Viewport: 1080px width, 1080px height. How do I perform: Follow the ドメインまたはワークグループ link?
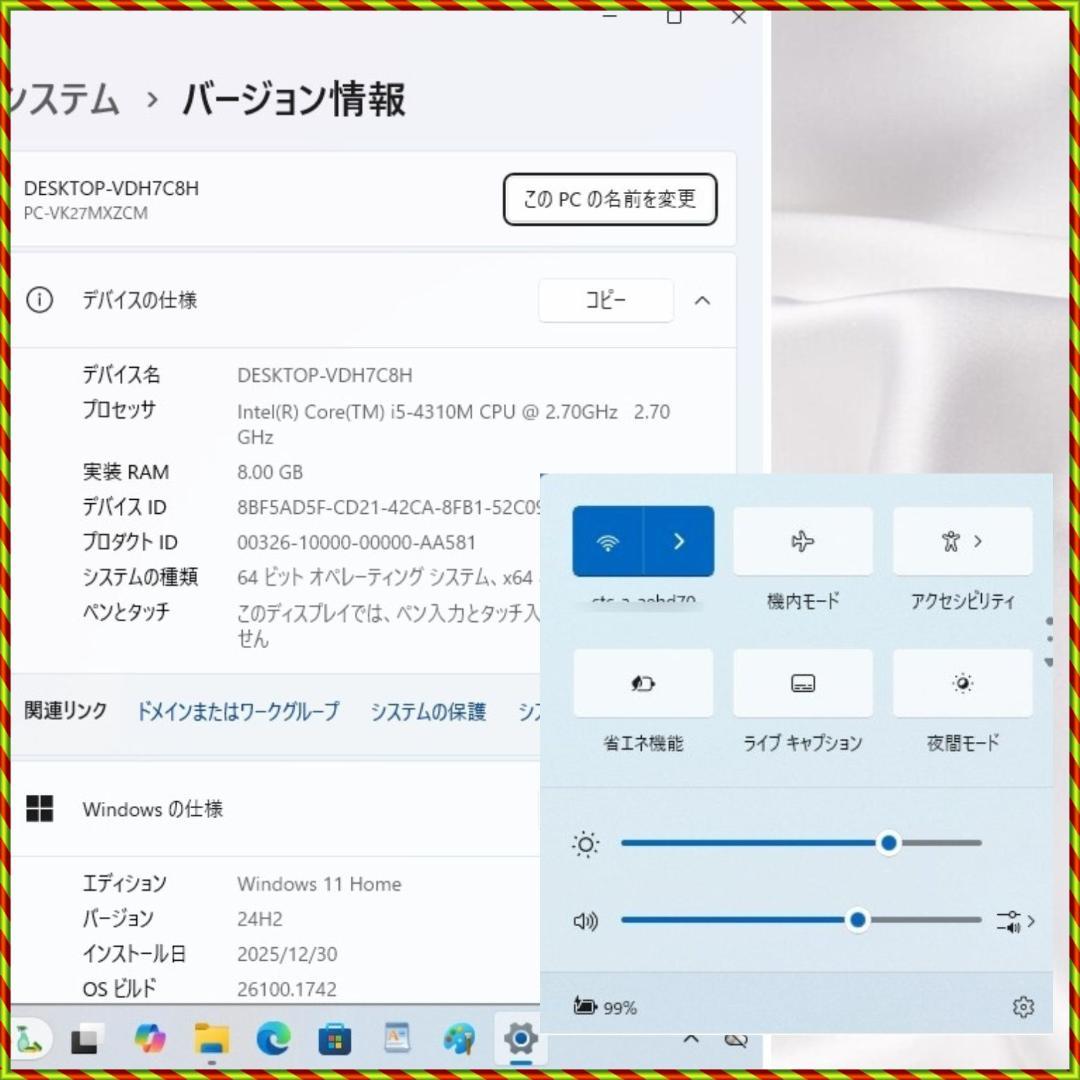tap(237, 712)
